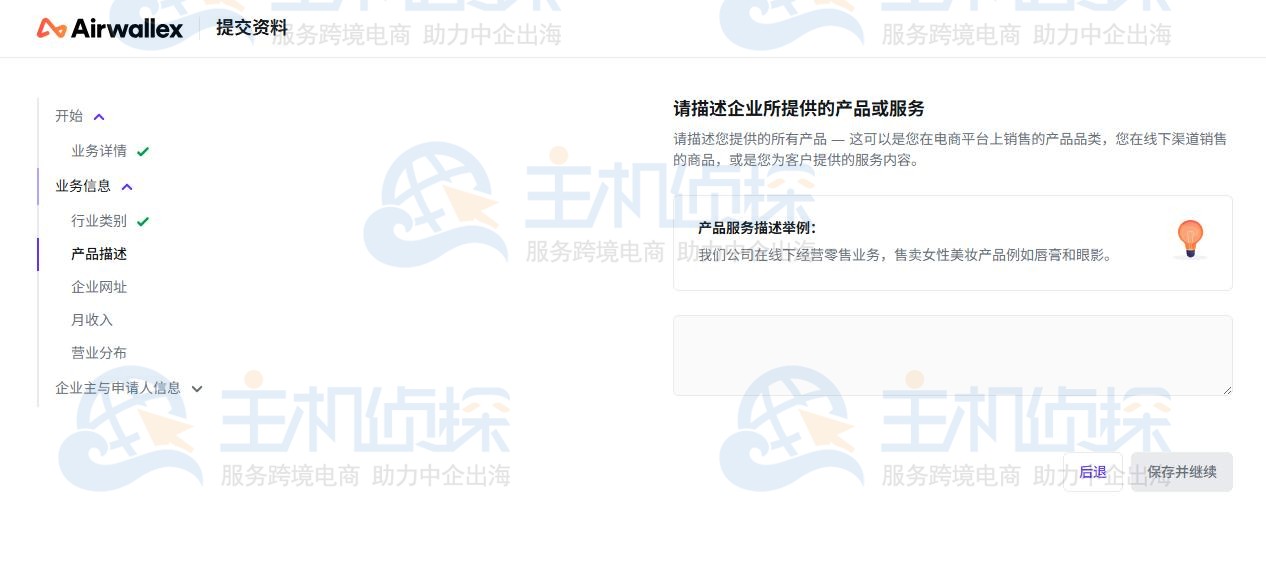Click the 请描述企业所提供的产品或服务 heading
The width and height of the screenshot is (1266, 572).
click(798, 108)
